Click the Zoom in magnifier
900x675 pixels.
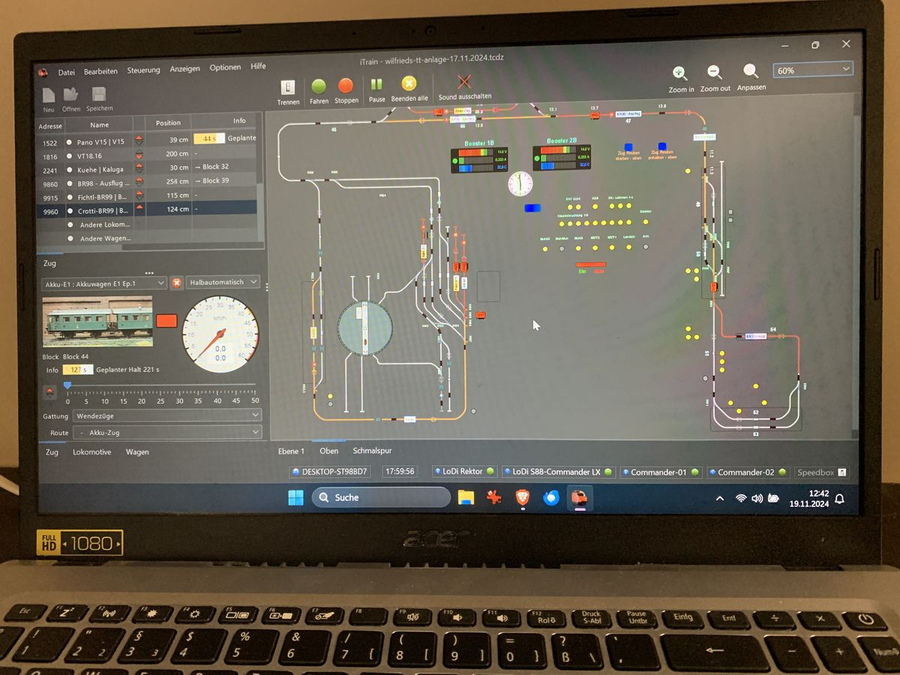click(x=680, y=73)
